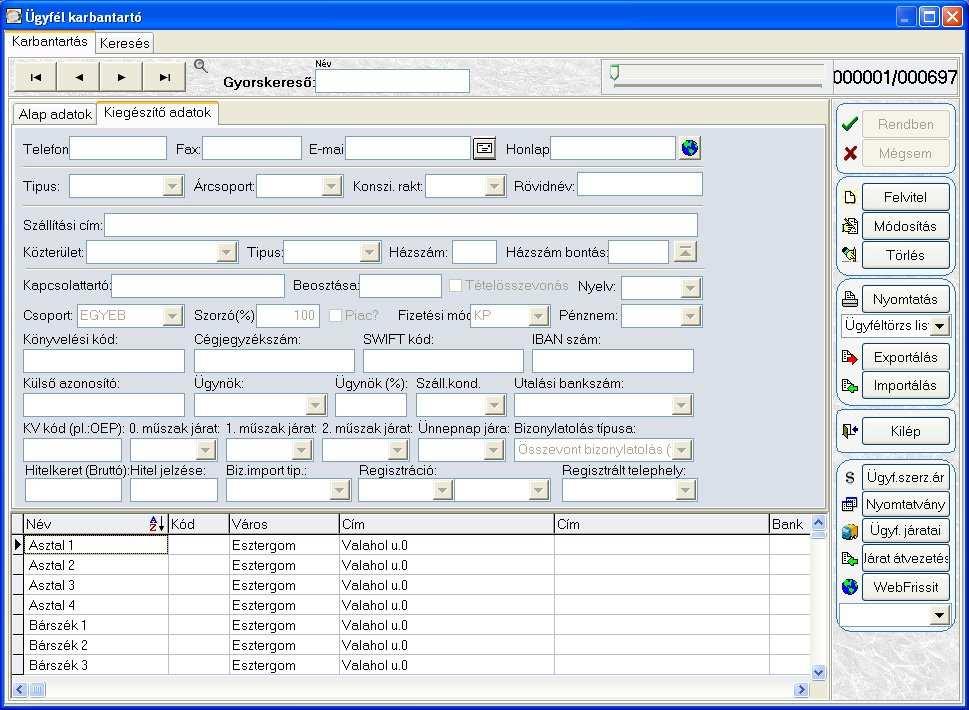This screenshot has height=710, width=969.
Task: Select the Asztal 3 row
Action: pyautogui.click(x=411, y=585)
